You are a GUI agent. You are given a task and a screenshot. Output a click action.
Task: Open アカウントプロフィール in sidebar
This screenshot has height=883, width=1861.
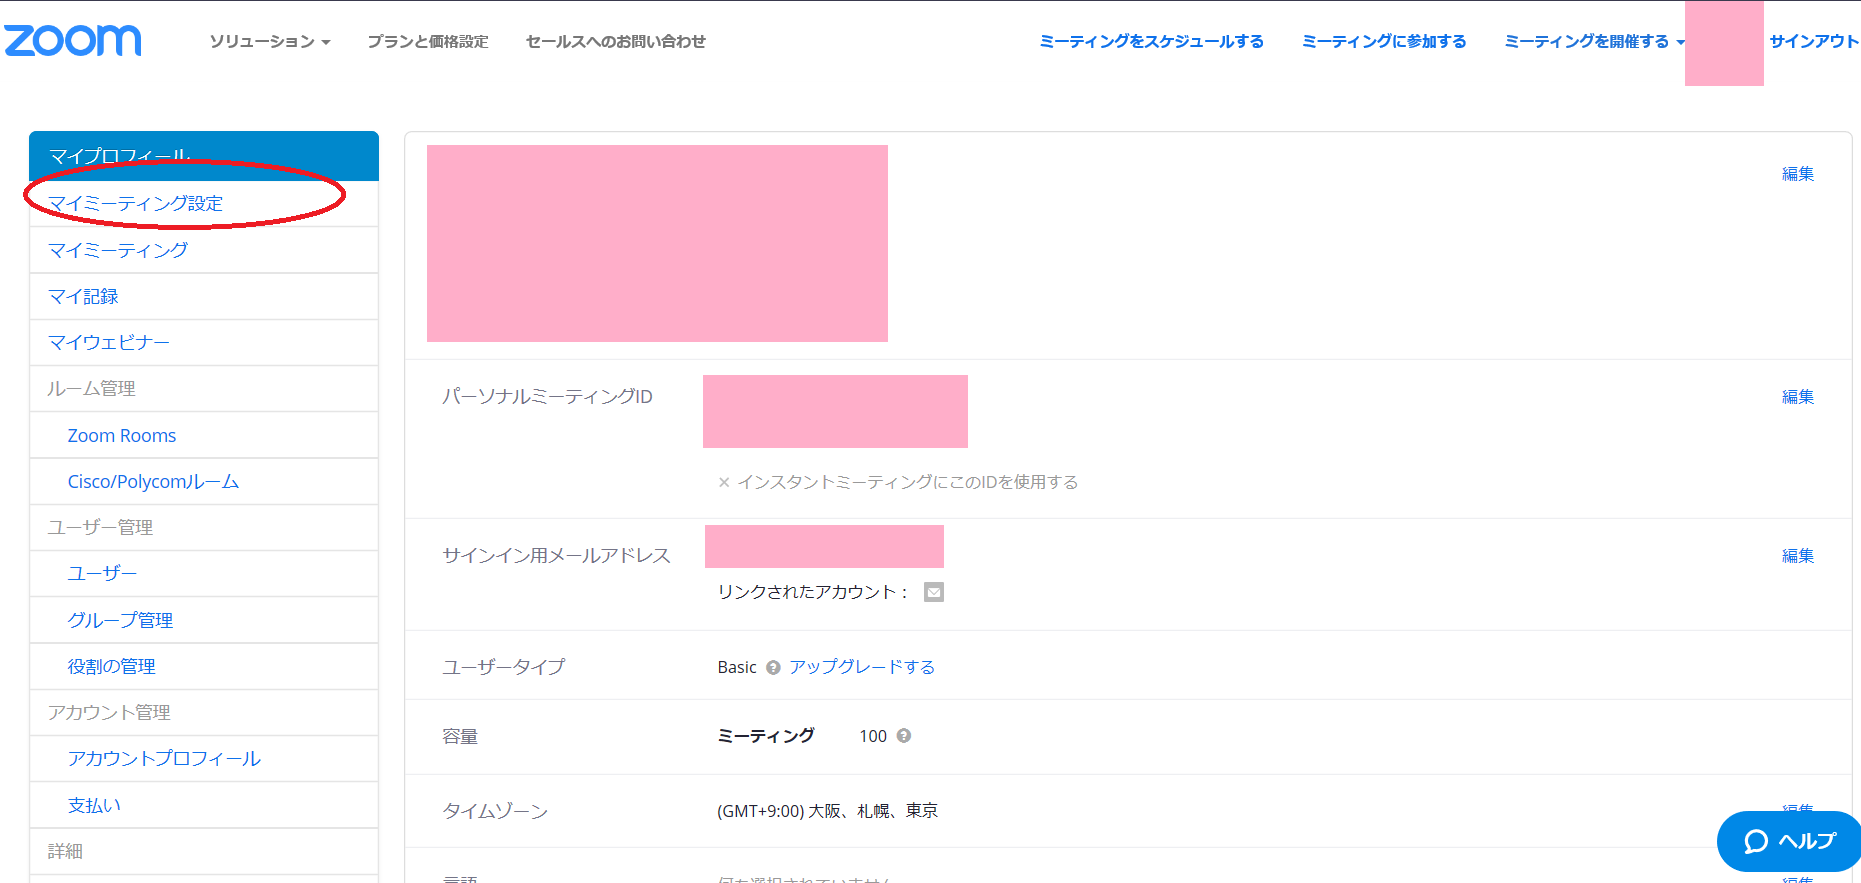click(x=164, y=759)
